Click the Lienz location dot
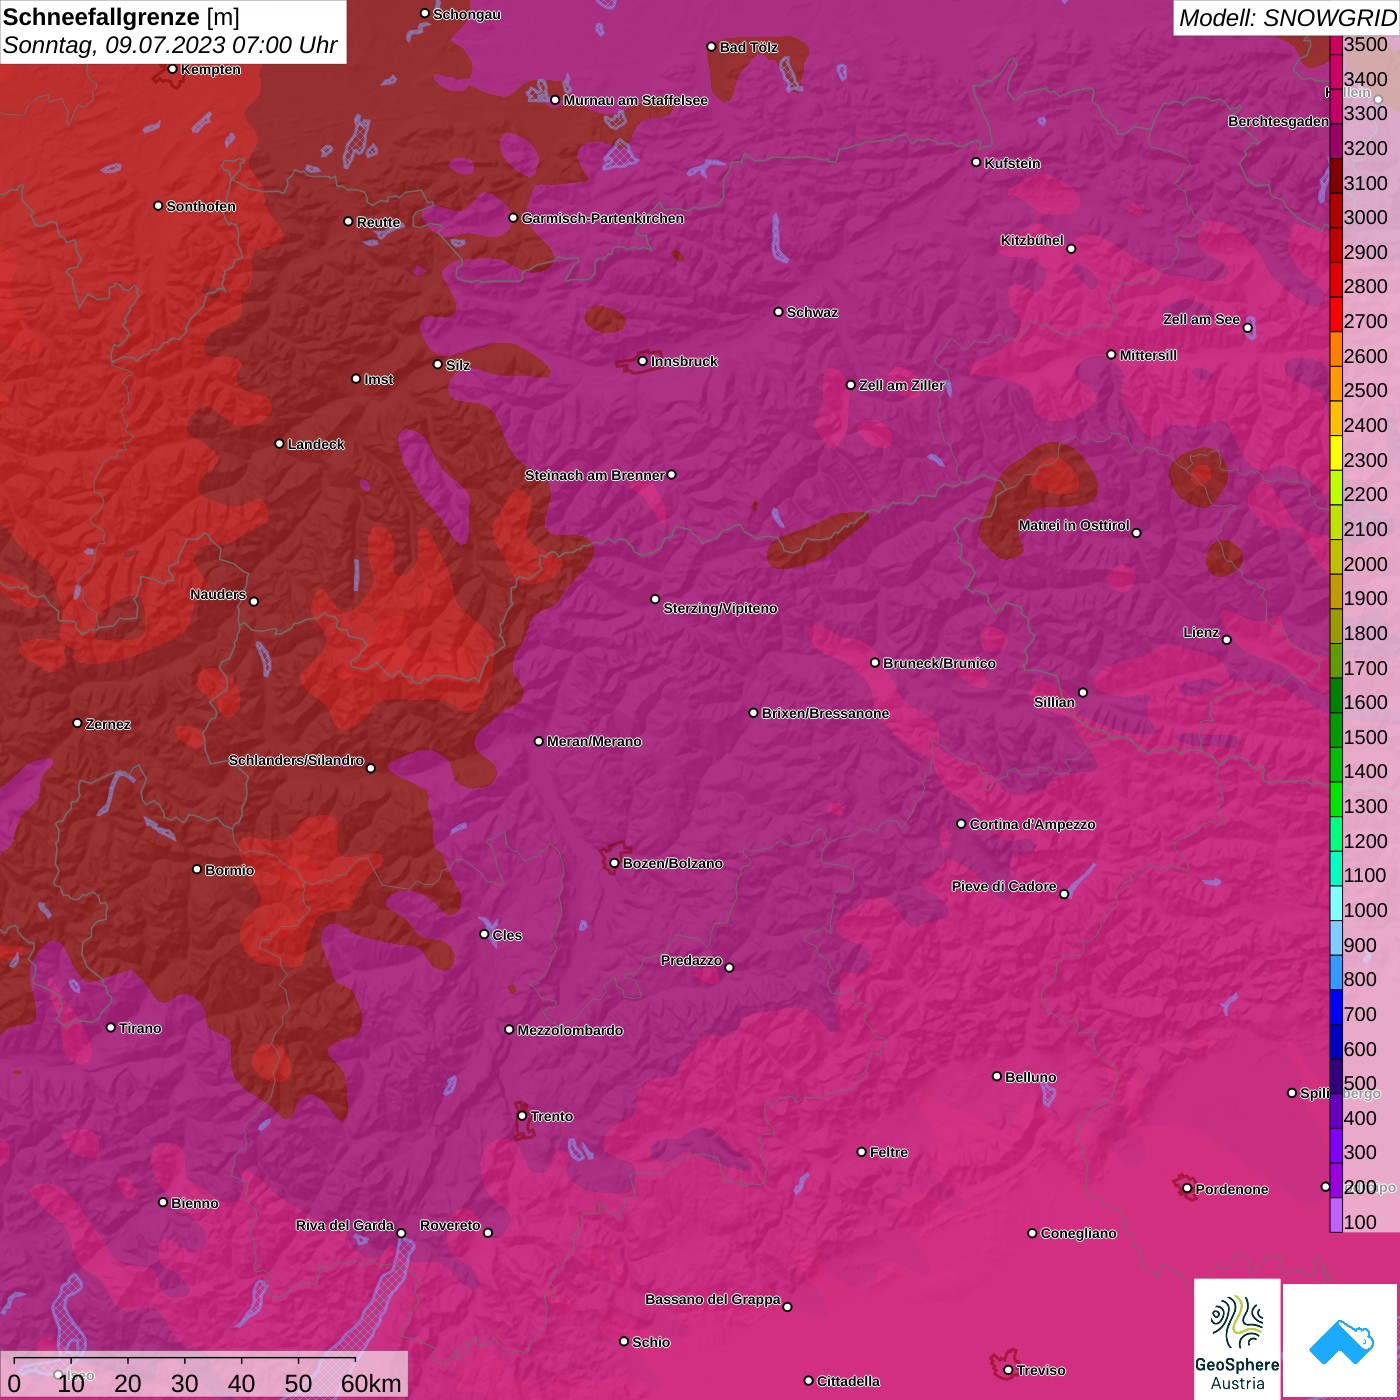The height and width of the screenshot is (1400, 1400). [1227, 639]
